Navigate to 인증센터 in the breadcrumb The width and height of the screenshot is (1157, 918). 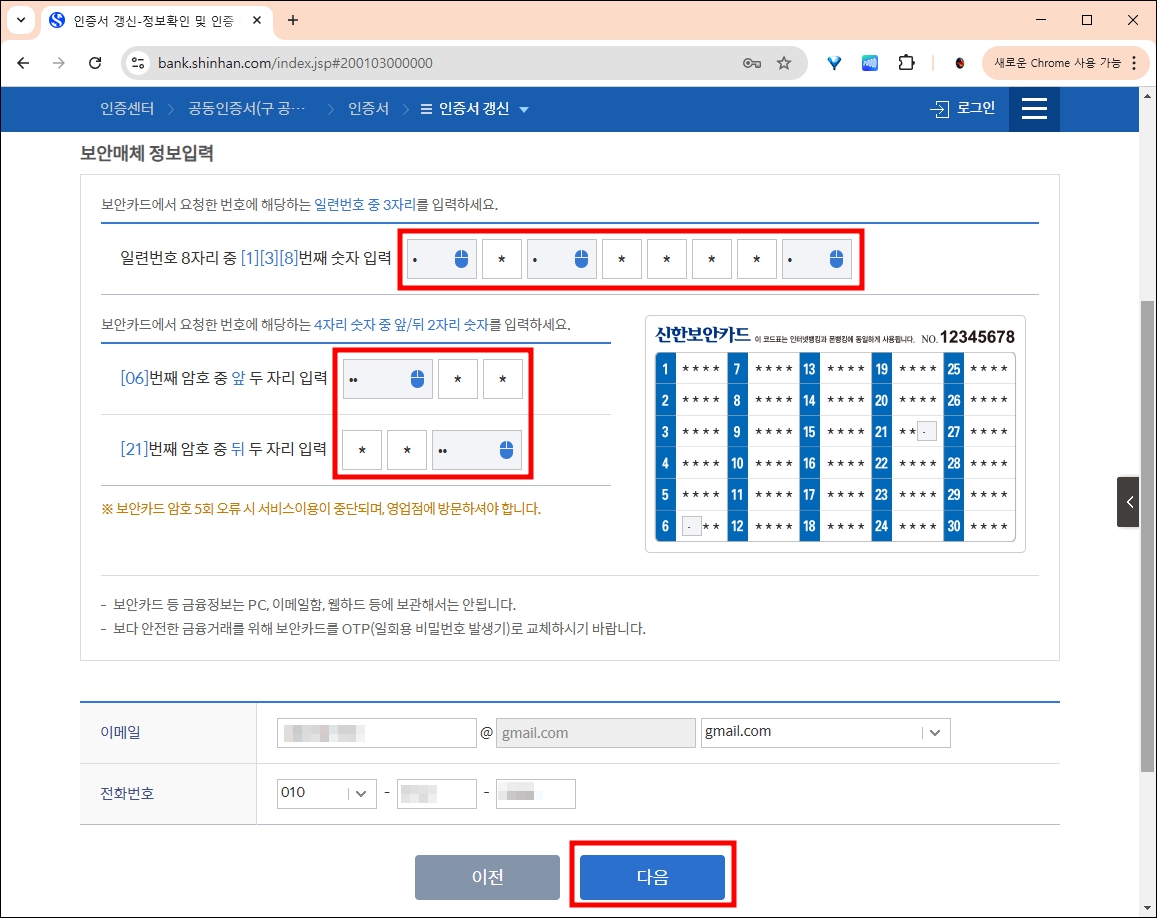click(127, 110)
